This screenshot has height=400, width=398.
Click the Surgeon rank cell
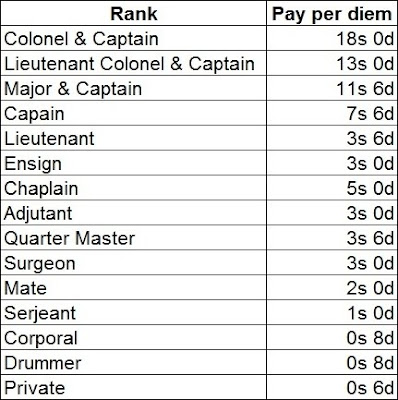click(x=133, y=263)
